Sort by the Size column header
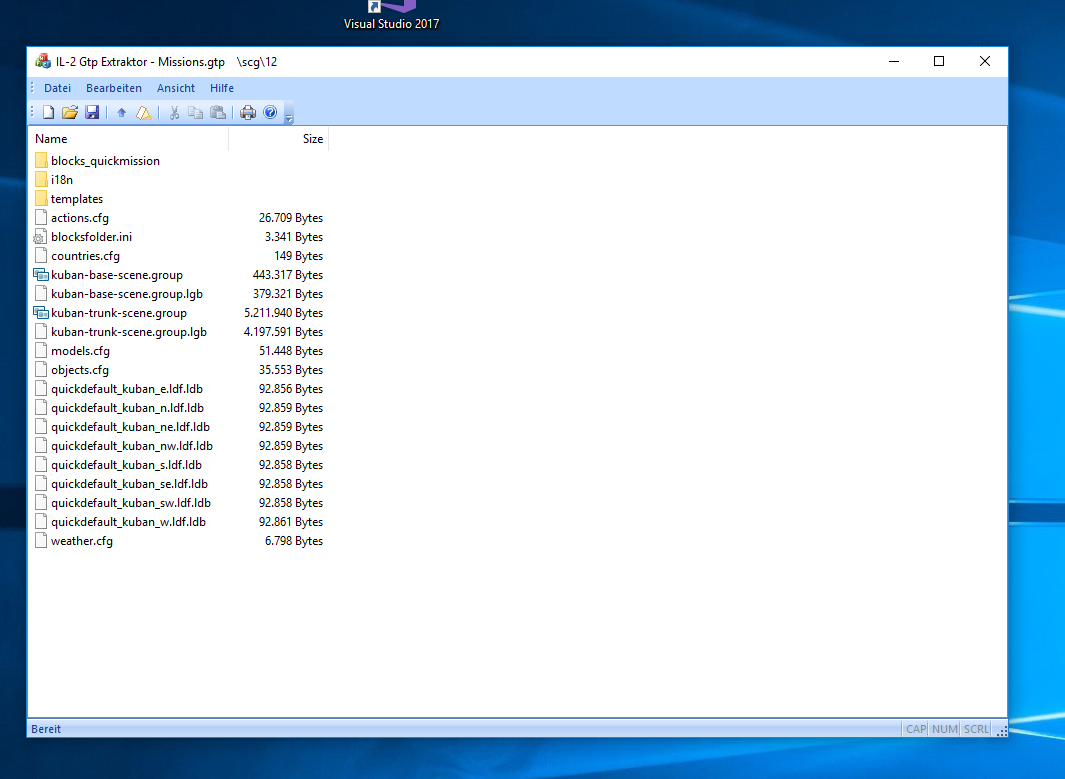The width and height of the screenshot is (1065, 779). [x=278, y=139]
